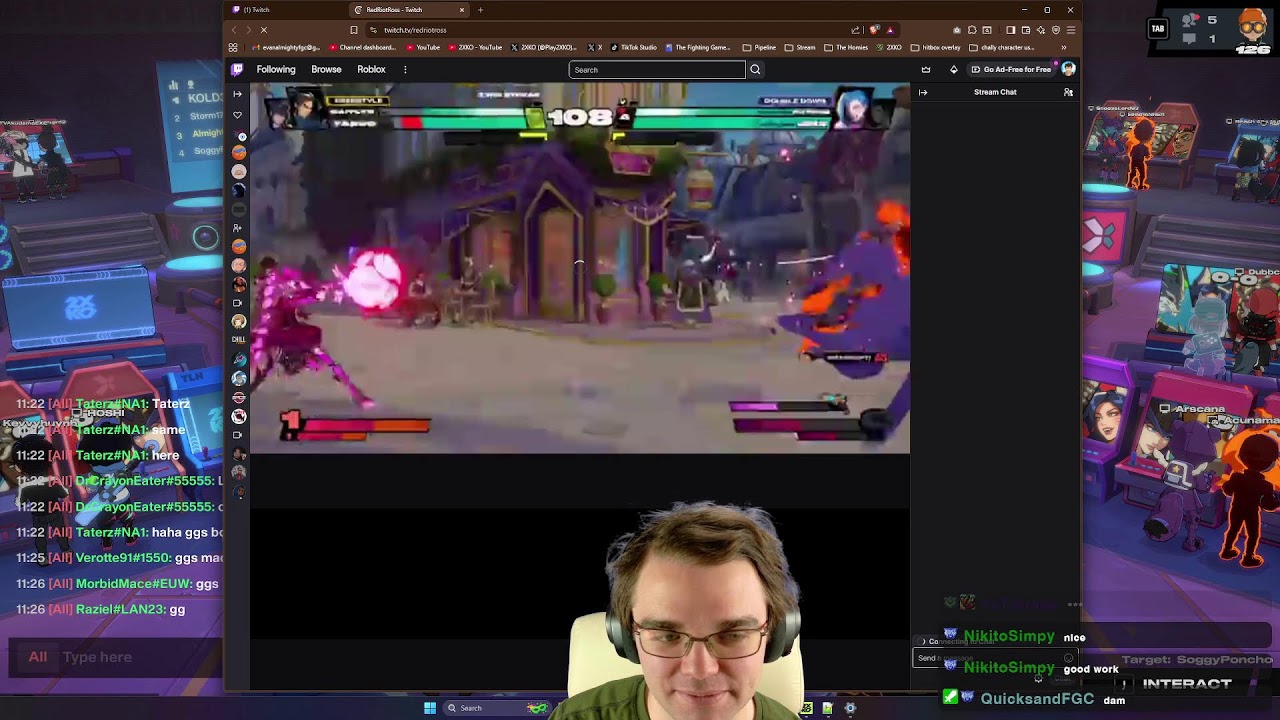Open Twitch notifications icon
1280x720 pixels.
pyautogui.click(x=953, y=70)
